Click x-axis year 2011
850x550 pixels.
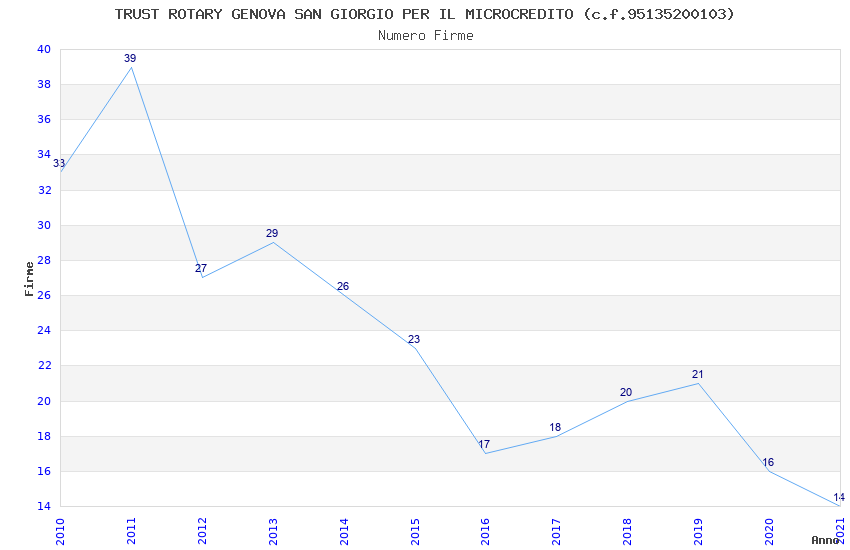pyautogui.click(x=131, y=532)
